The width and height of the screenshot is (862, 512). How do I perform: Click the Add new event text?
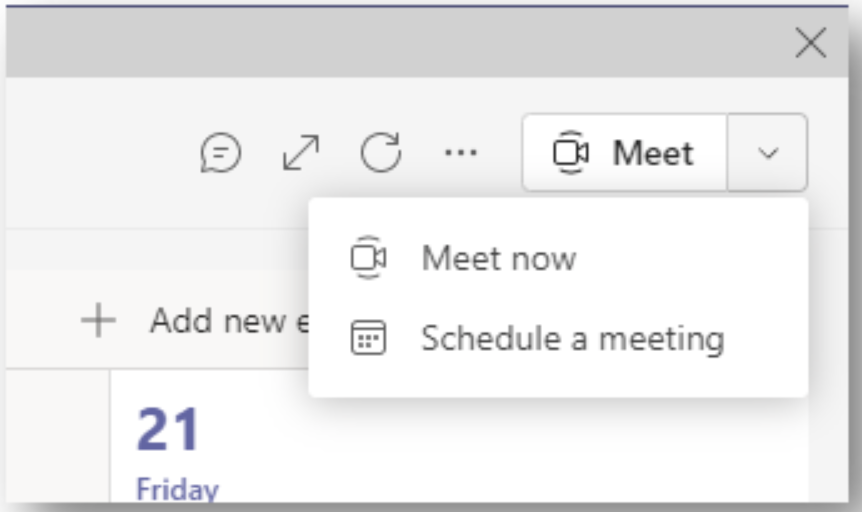pos(230,321)
